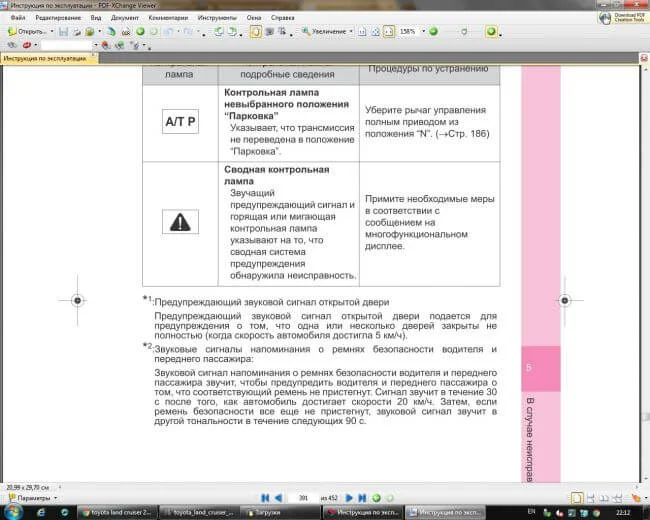This screenshot has height=520, width=650.
Task: Expand the Параметры options dropdown
Action: click(x=56, y=497)
